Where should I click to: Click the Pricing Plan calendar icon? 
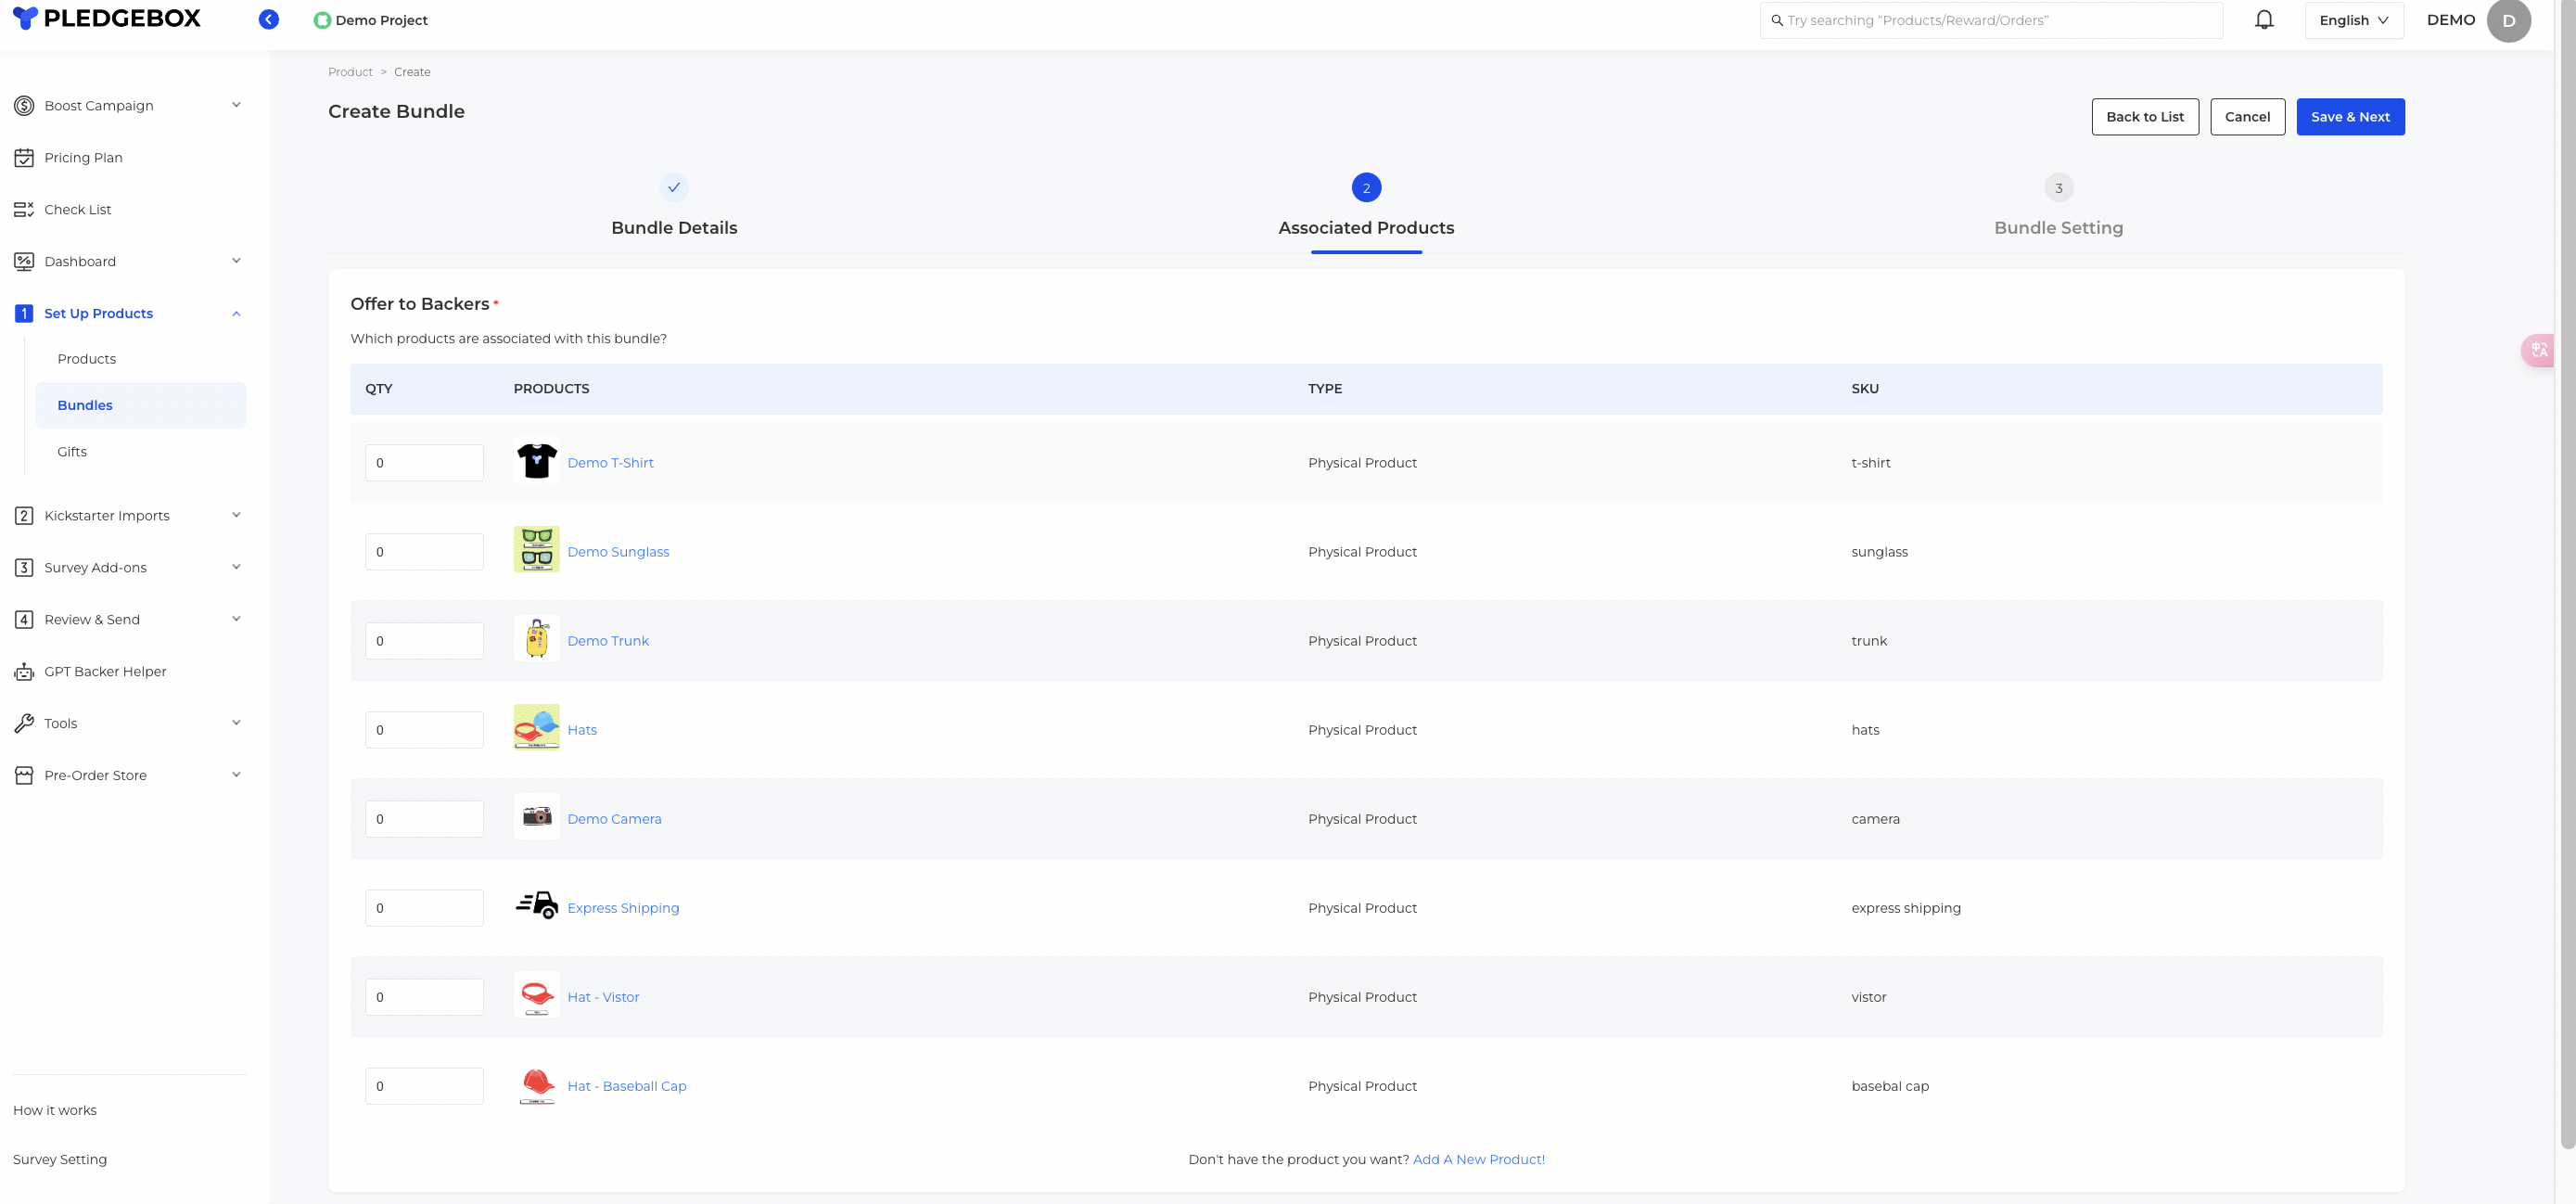(x=24, y=157)
